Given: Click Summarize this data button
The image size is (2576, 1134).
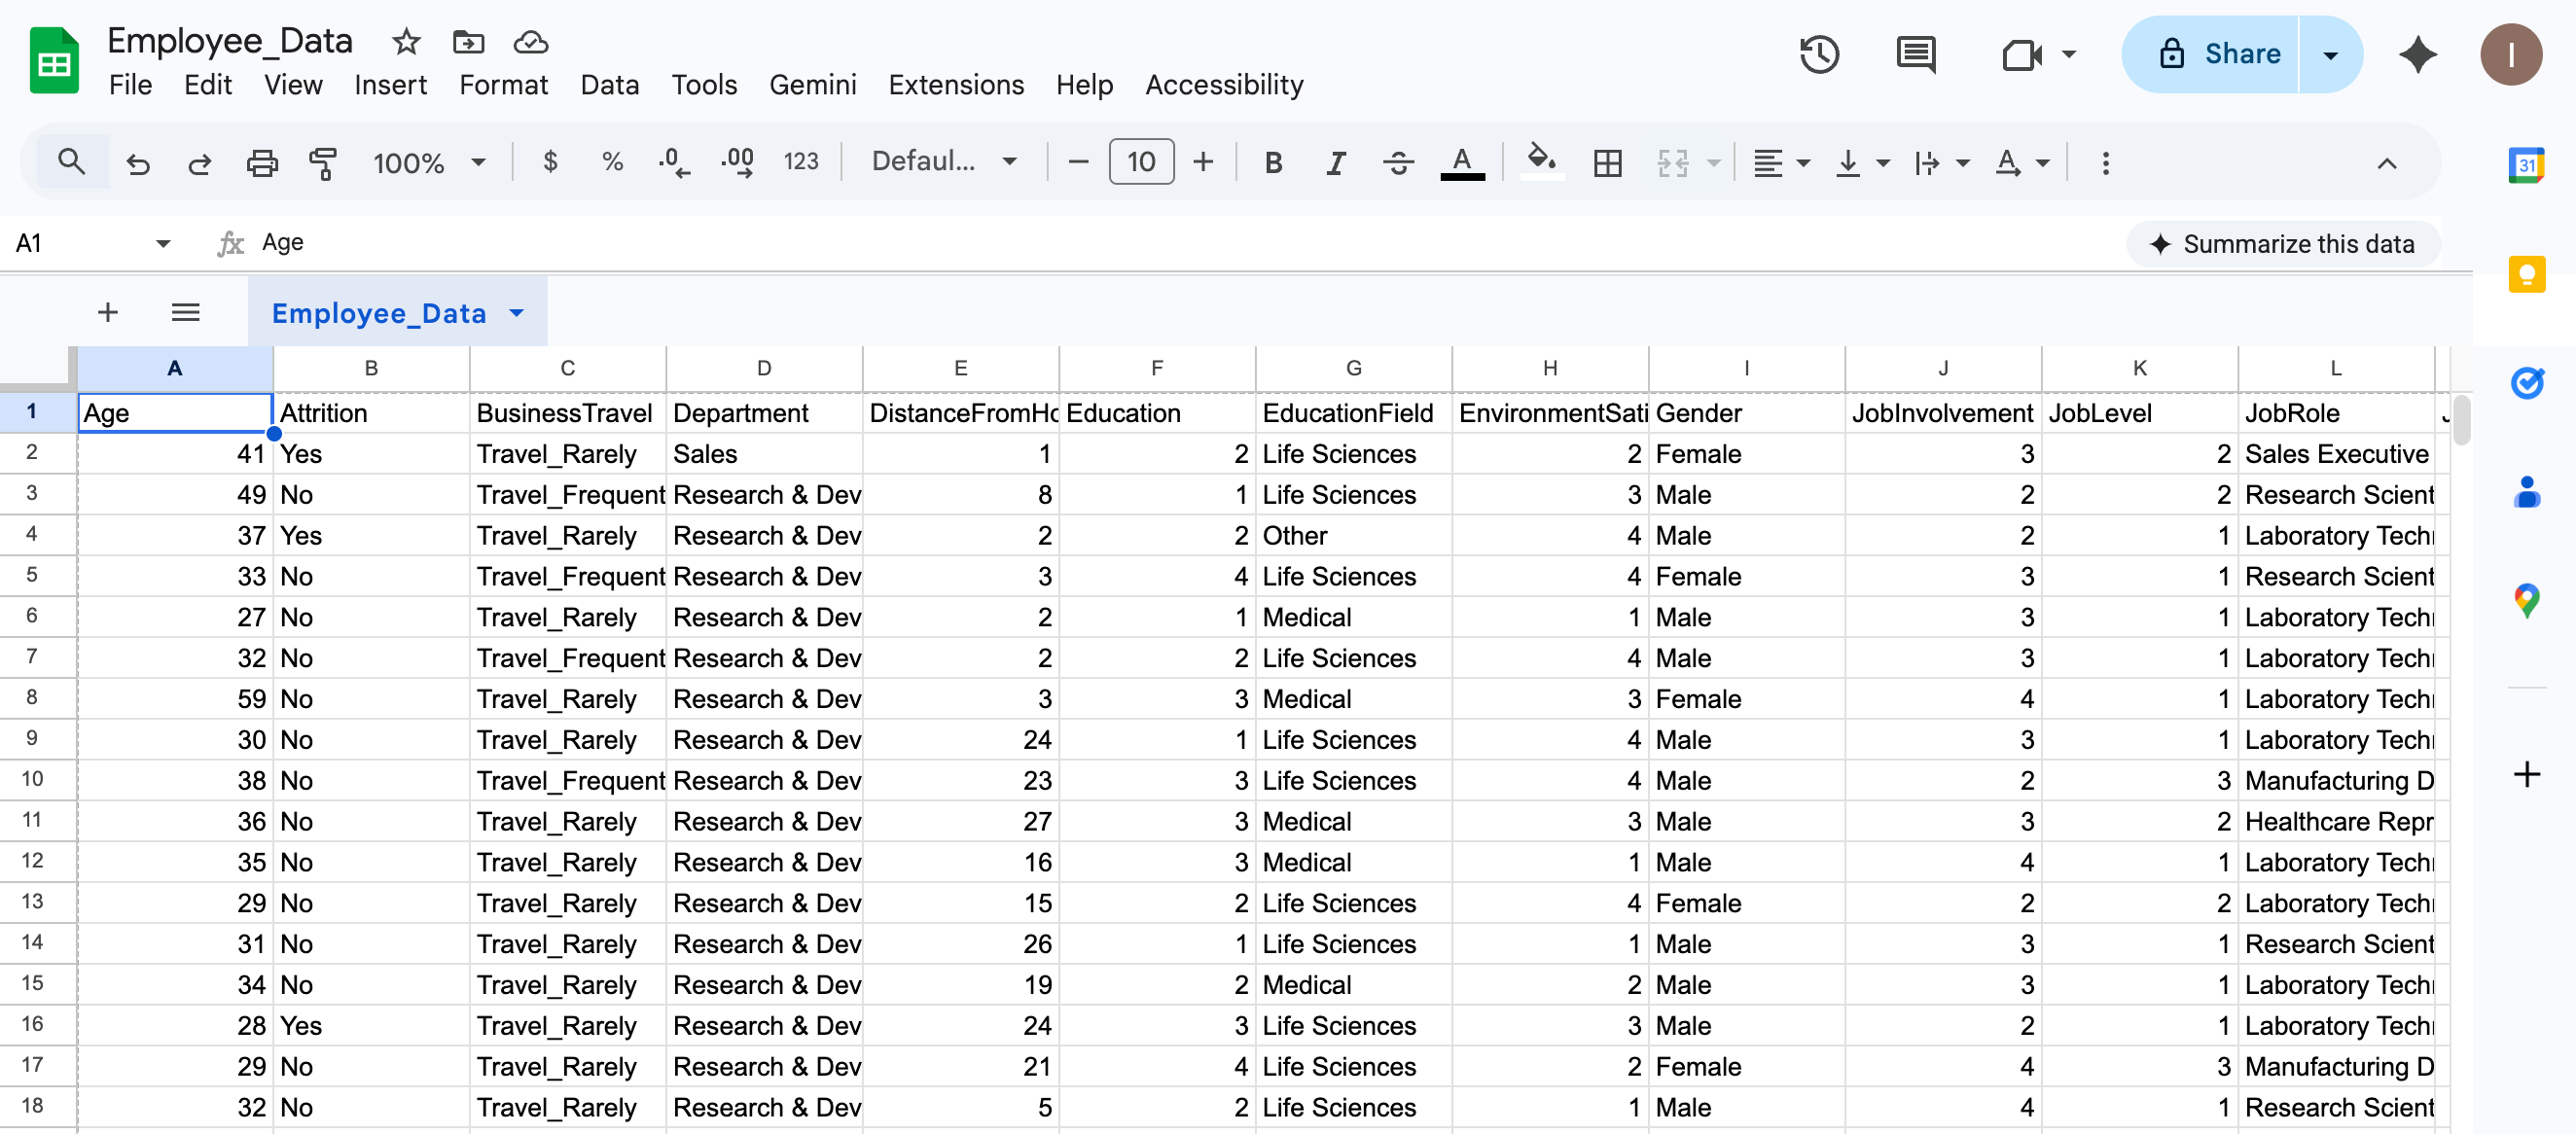Looking at the screenshot, I should click(x=2283, y=244).
